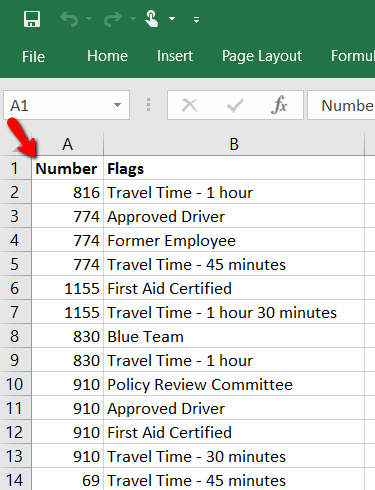The image size is (375, 490).
Task: Click the Touch/Mouse Mode hand icon
Action: [x=152, y=19]
